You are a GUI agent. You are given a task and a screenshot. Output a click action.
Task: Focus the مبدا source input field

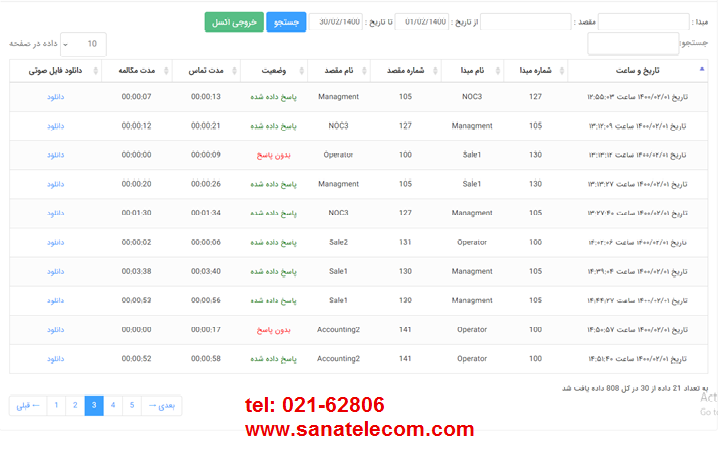point(644,22)
